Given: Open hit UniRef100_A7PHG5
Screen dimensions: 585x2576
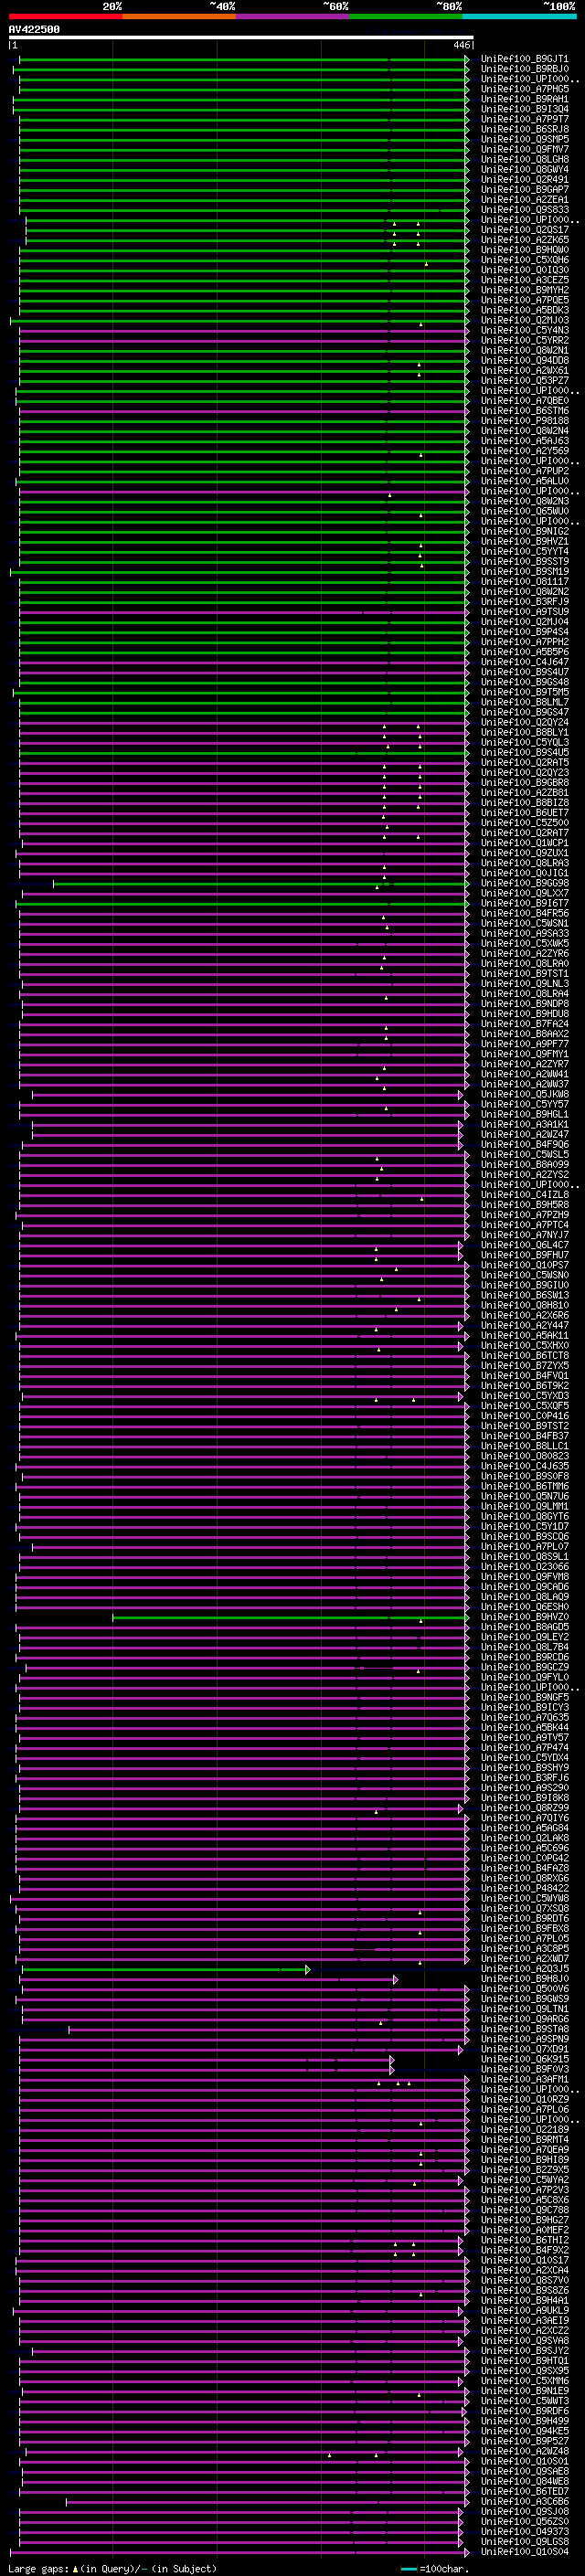Looking at the screenshot, I should click(524, 89).
